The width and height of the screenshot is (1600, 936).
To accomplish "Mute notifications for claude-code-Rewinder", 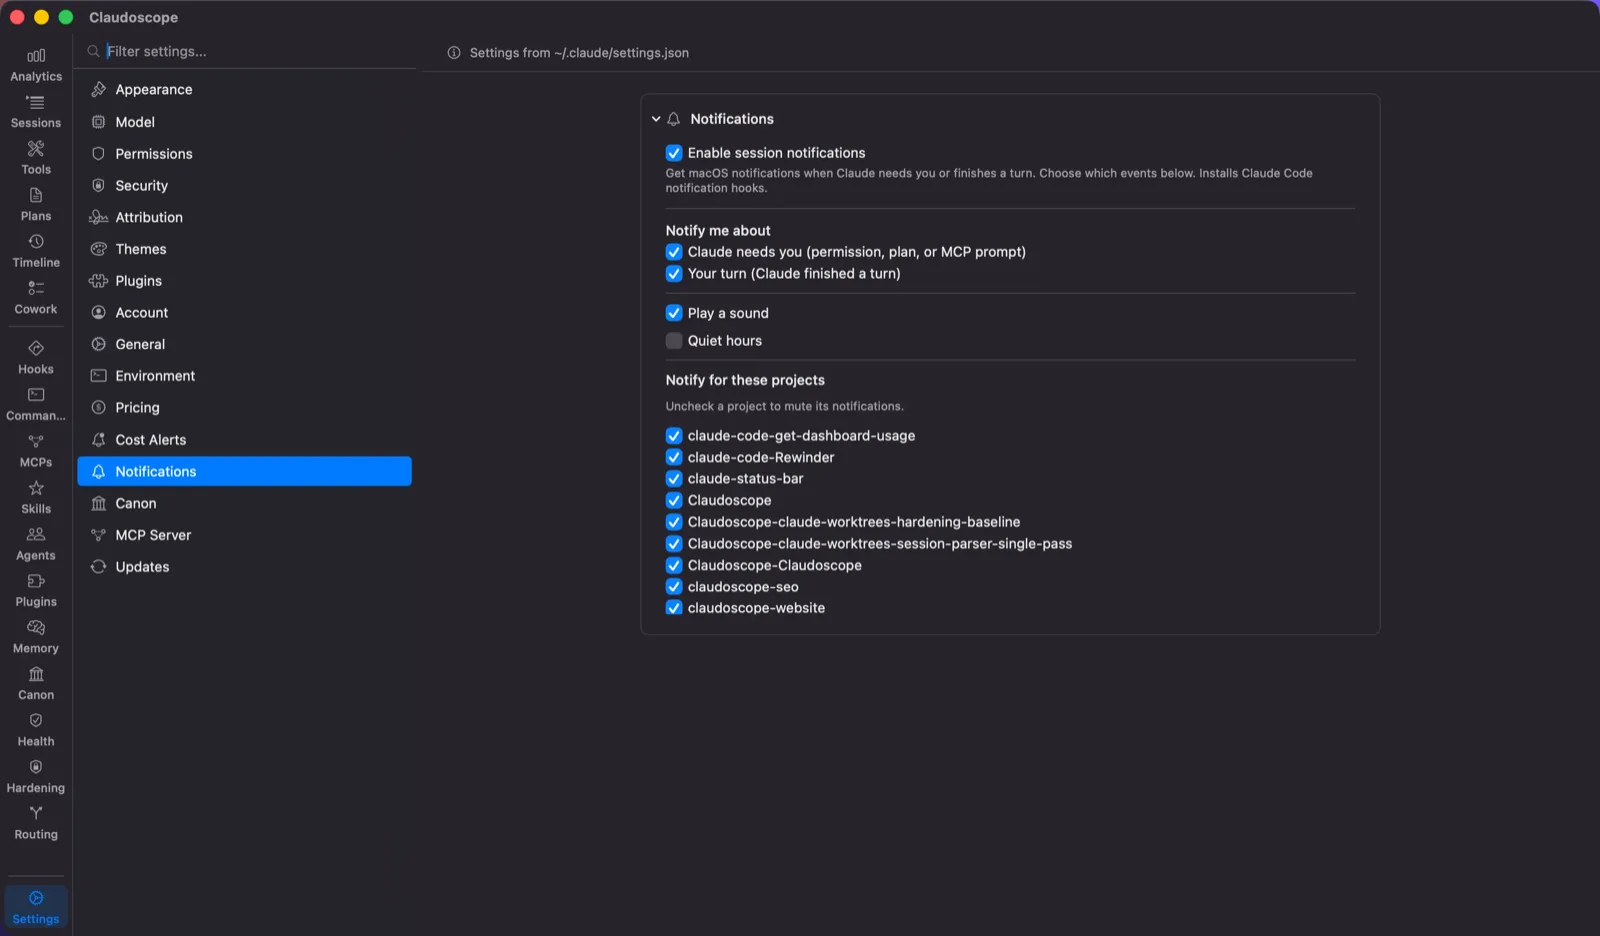I will pos(674,457).
